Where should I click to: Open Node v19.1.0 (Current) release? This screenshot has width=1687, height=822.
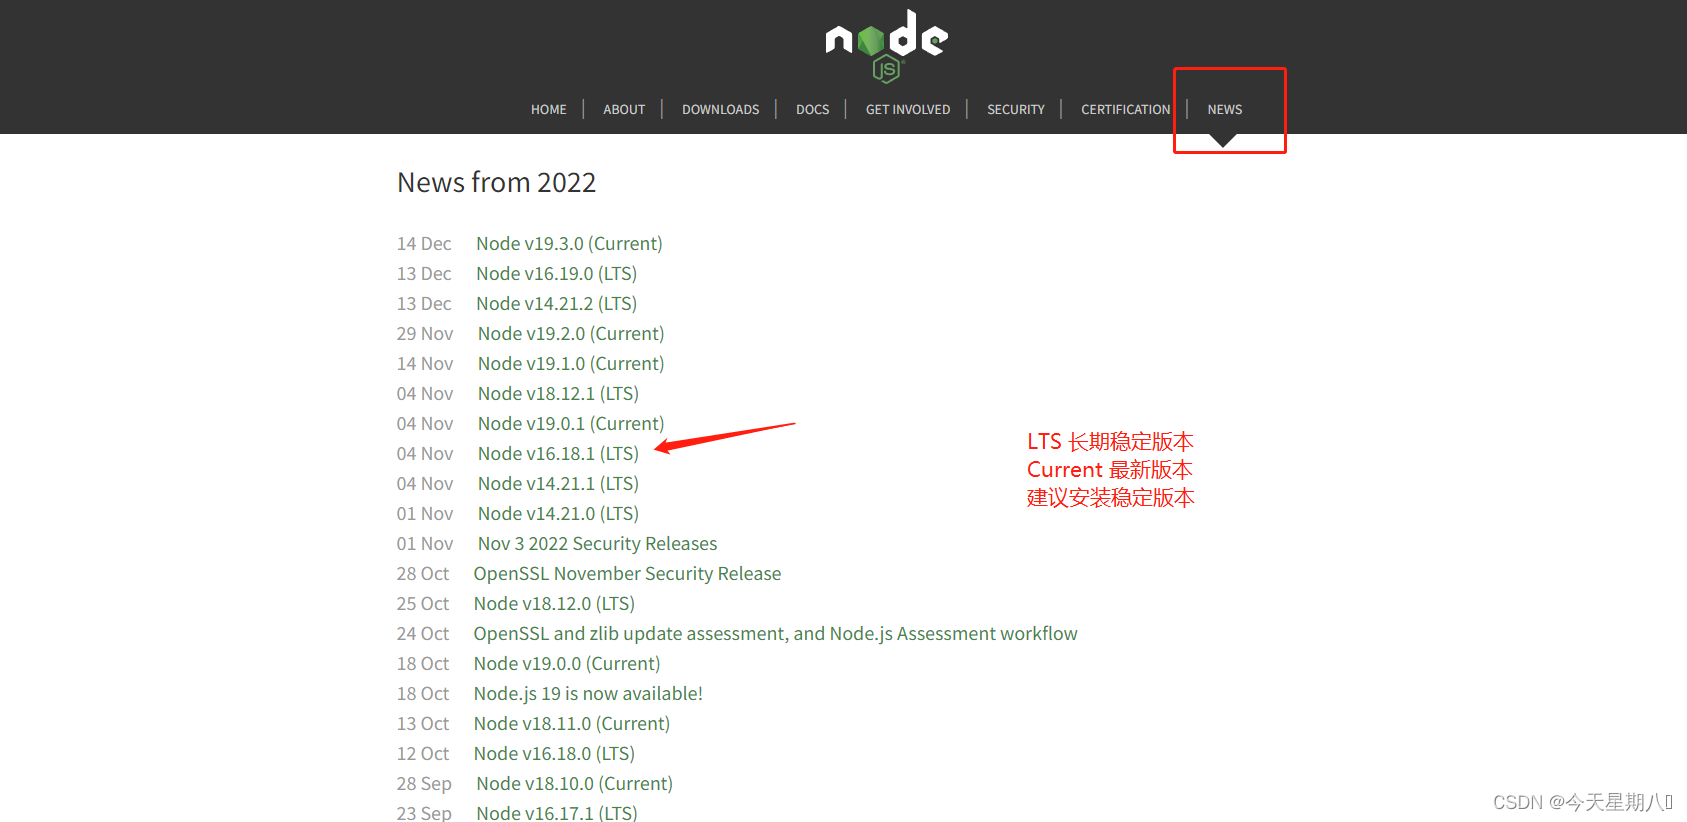coord(571,364)
